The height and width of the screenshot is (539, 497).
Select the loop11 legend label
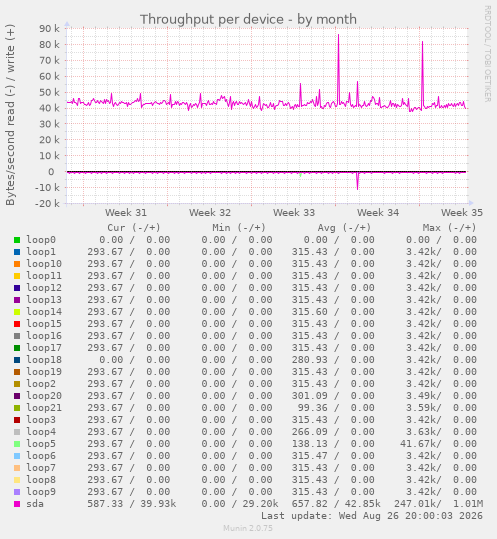tap(44, 276)
